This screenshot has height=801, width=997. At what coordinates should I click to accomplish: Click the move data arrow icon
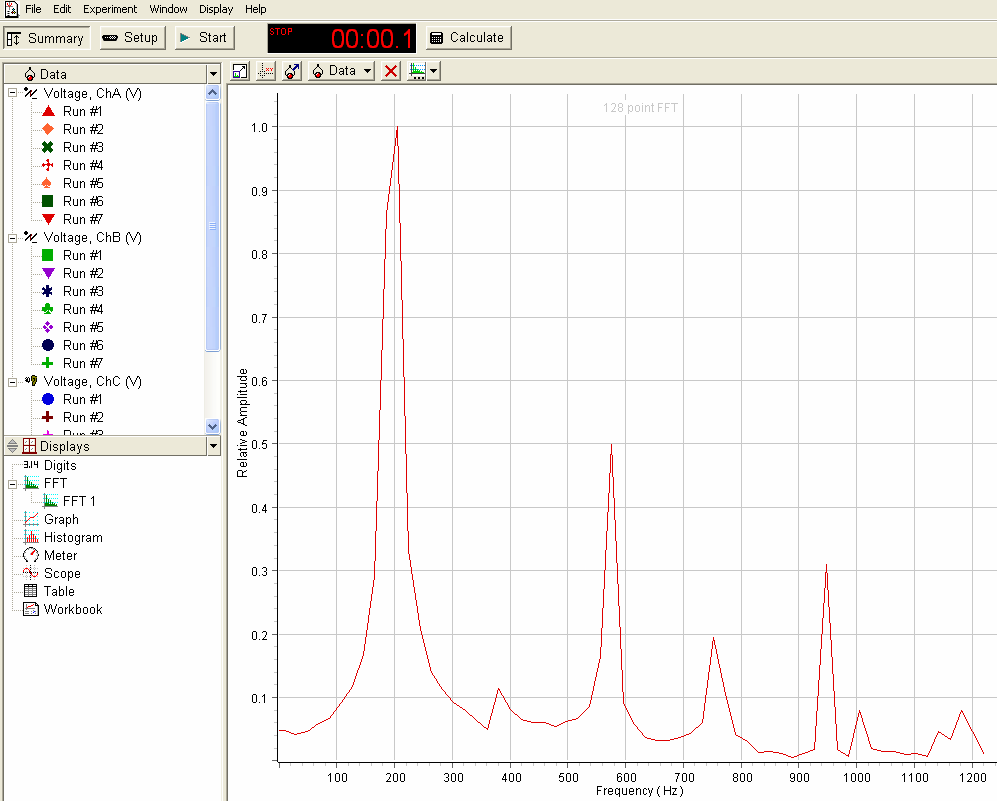click(292, 71)
